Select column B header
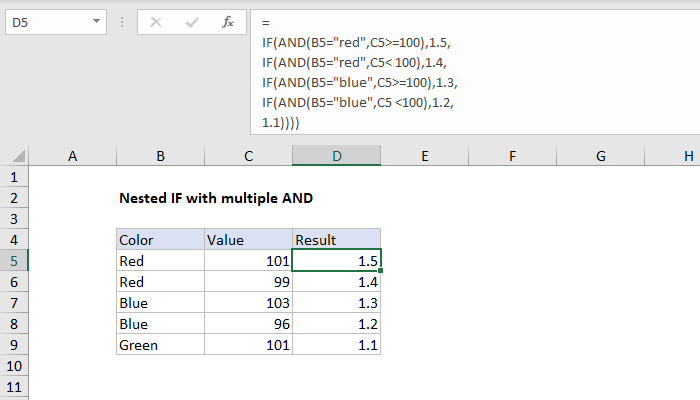Screen dimensions: 700x400 pyautogui.click(x=160, y=156)
